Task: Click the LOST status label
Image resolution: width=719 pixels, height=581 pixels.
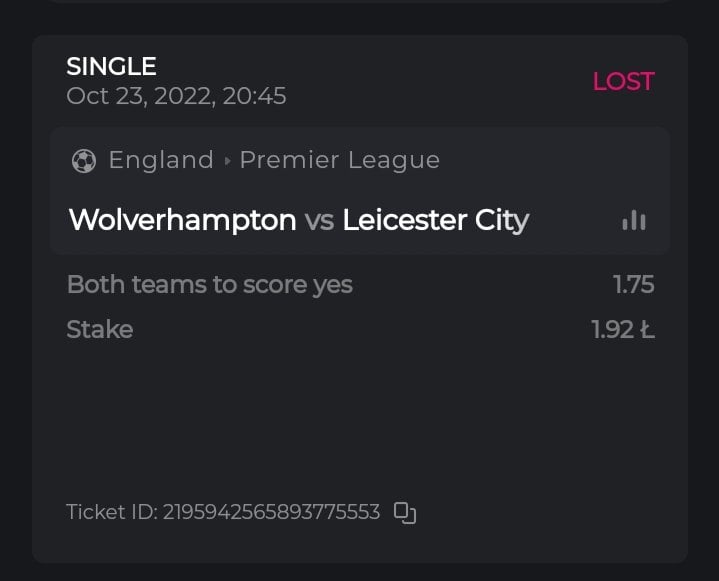Action: [x=623, y=82]
